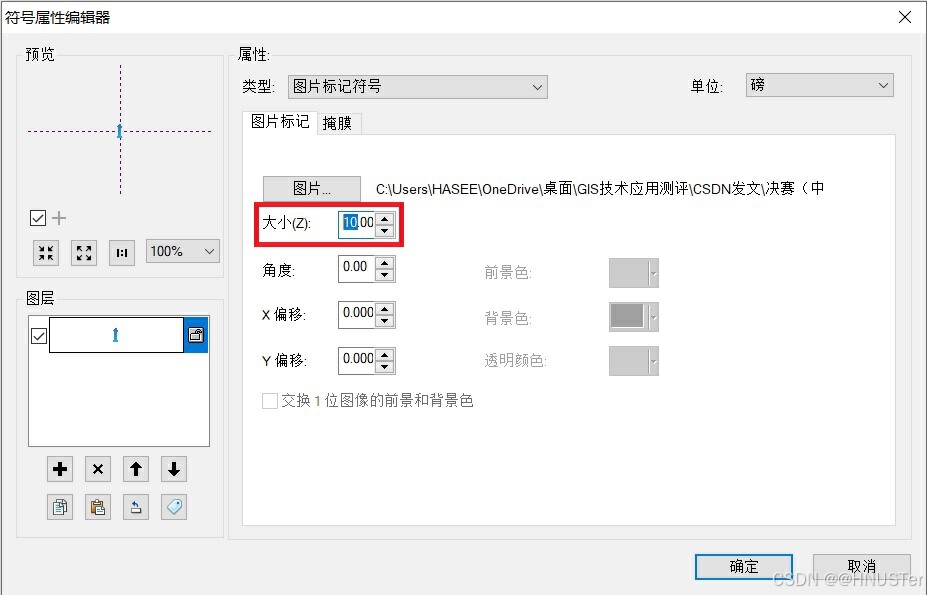
Task: Click the 确定 button
Action: tap(744, 567)
